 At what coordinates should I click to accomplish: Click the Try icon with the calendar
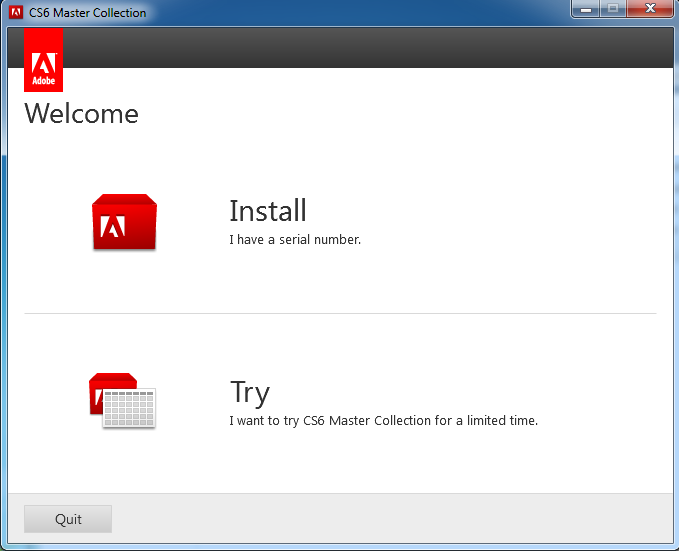point(122,401)
